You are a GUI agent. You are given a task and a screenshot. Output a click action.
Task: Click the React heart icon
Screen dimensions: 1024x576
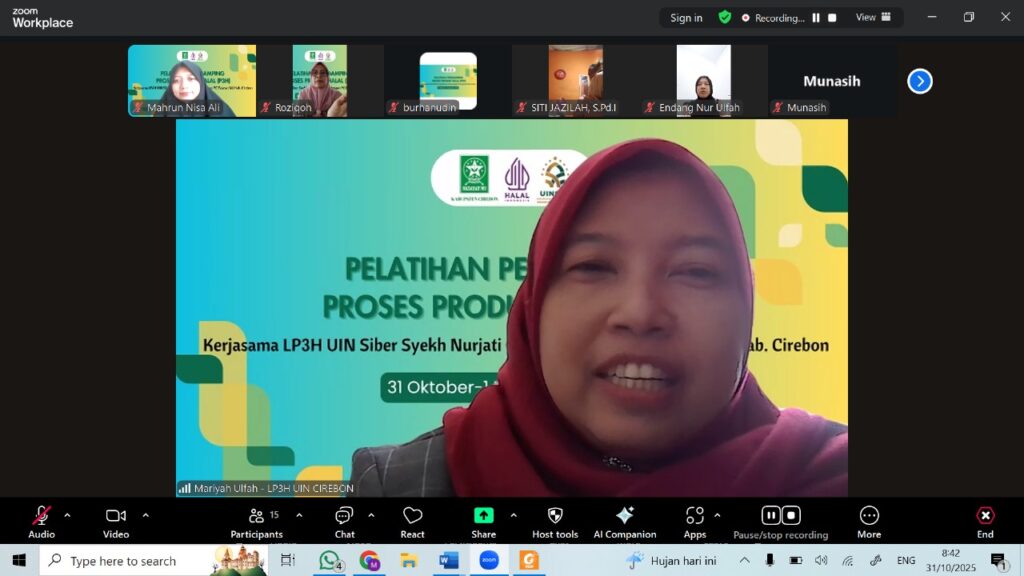tap(412, 518)
